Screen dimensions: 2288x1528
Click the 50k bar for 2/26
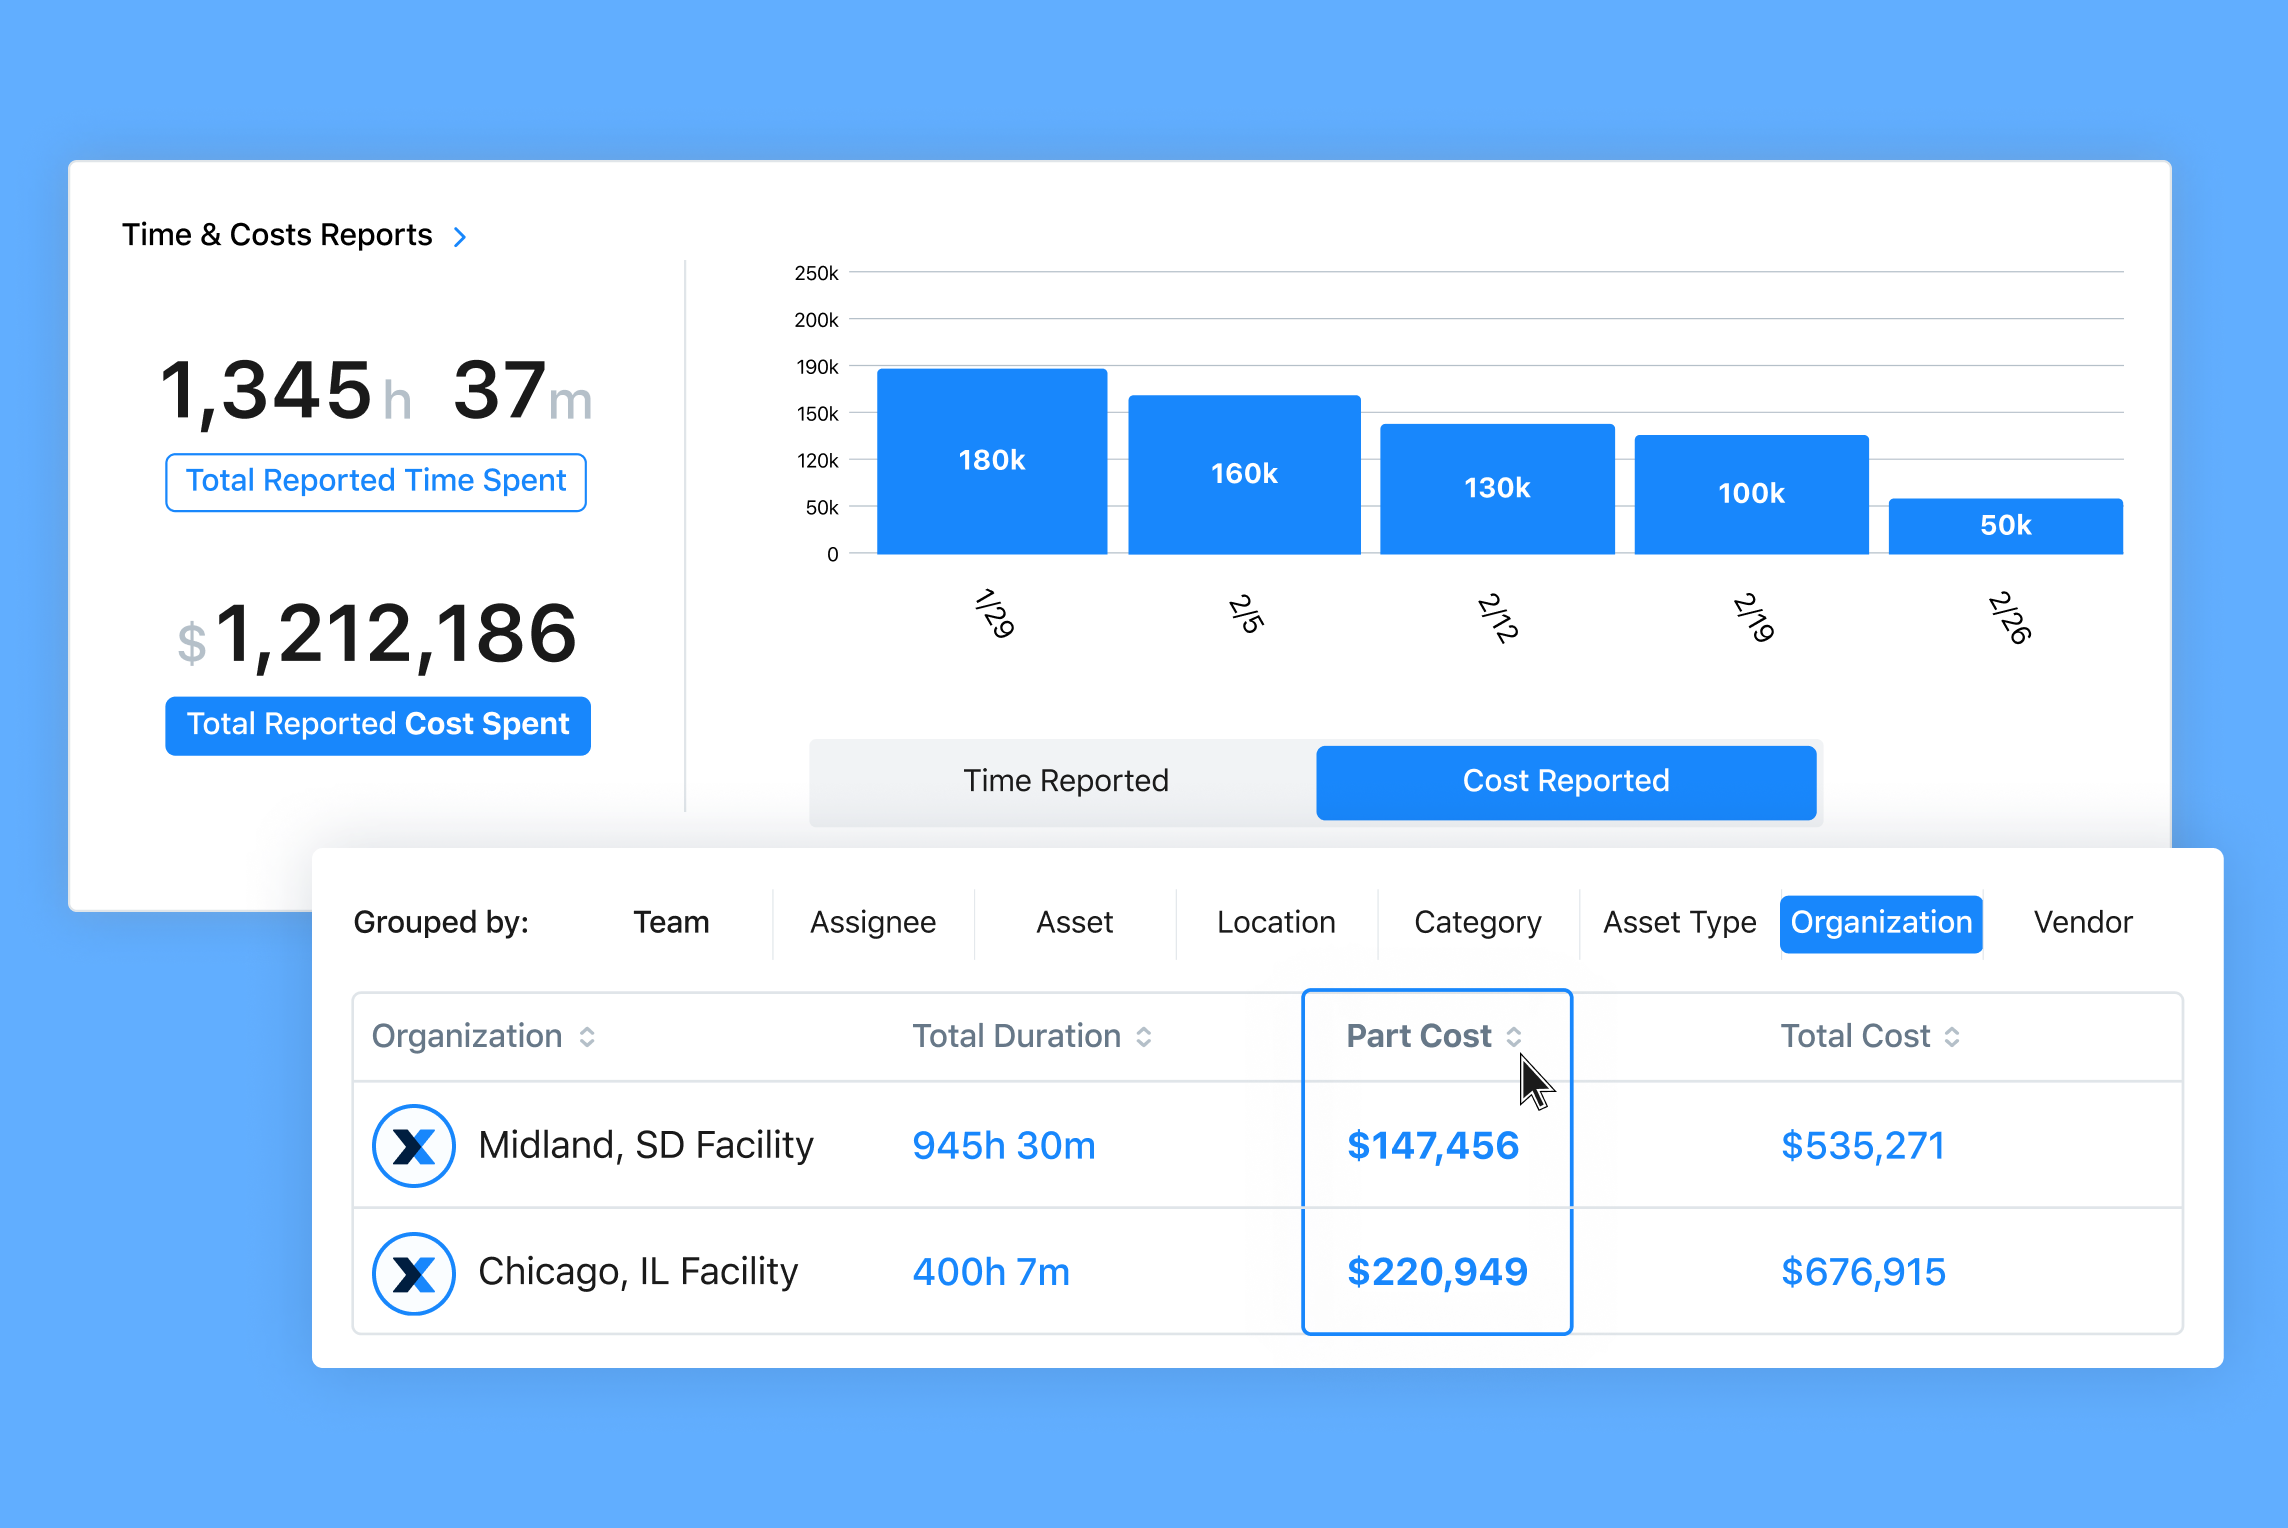click(2005, 526)
